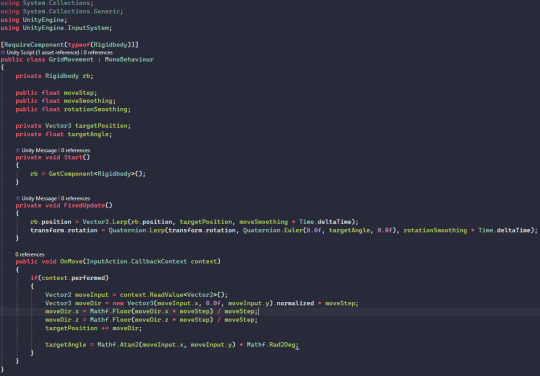Click '0 references' beside the Unity Script CodeLens
540x376 pixels.
click(98, 52)
